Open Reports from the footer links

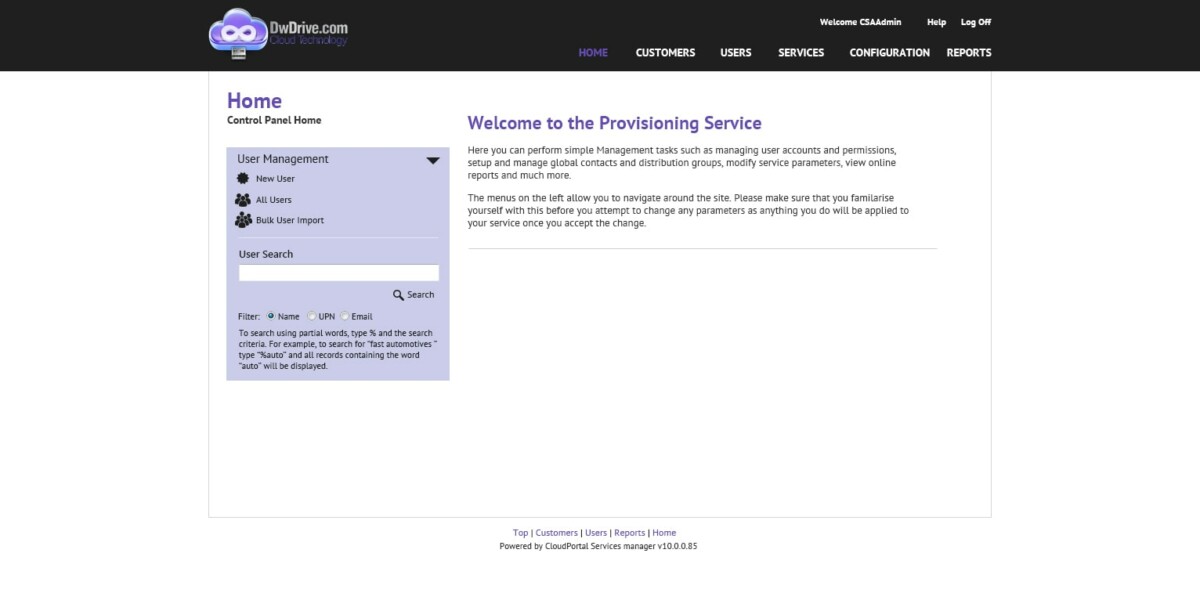coord(629,532)
